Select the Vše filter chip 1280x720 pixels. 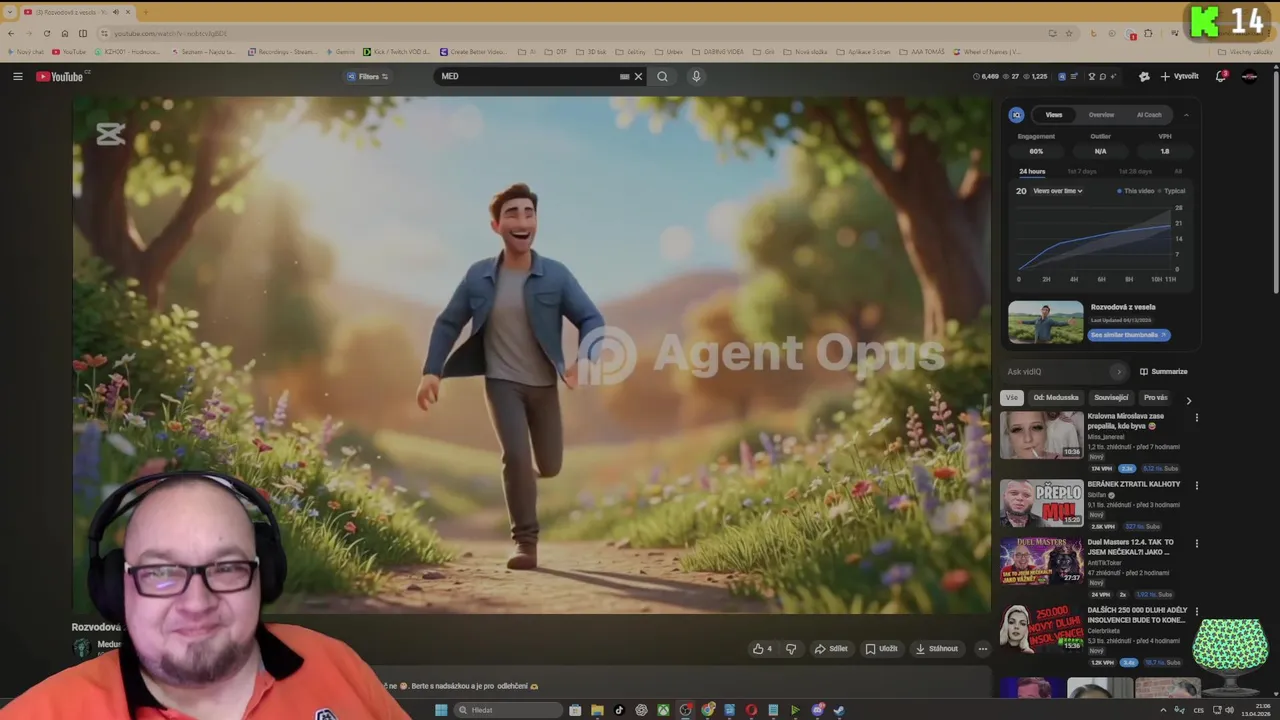pos(1012,398)
